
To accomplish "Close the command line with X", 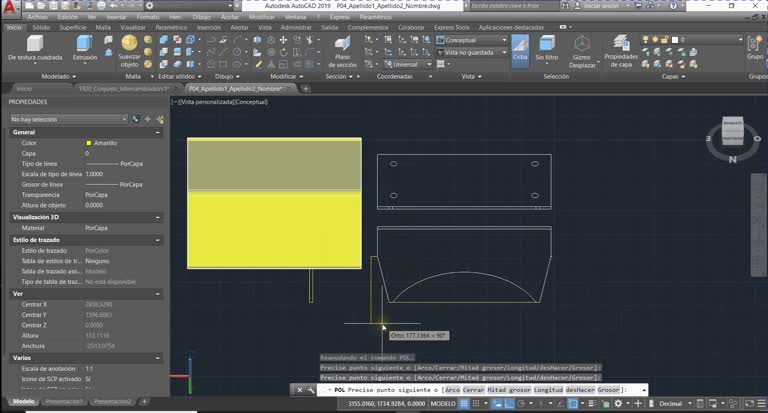I will [299, 390].
